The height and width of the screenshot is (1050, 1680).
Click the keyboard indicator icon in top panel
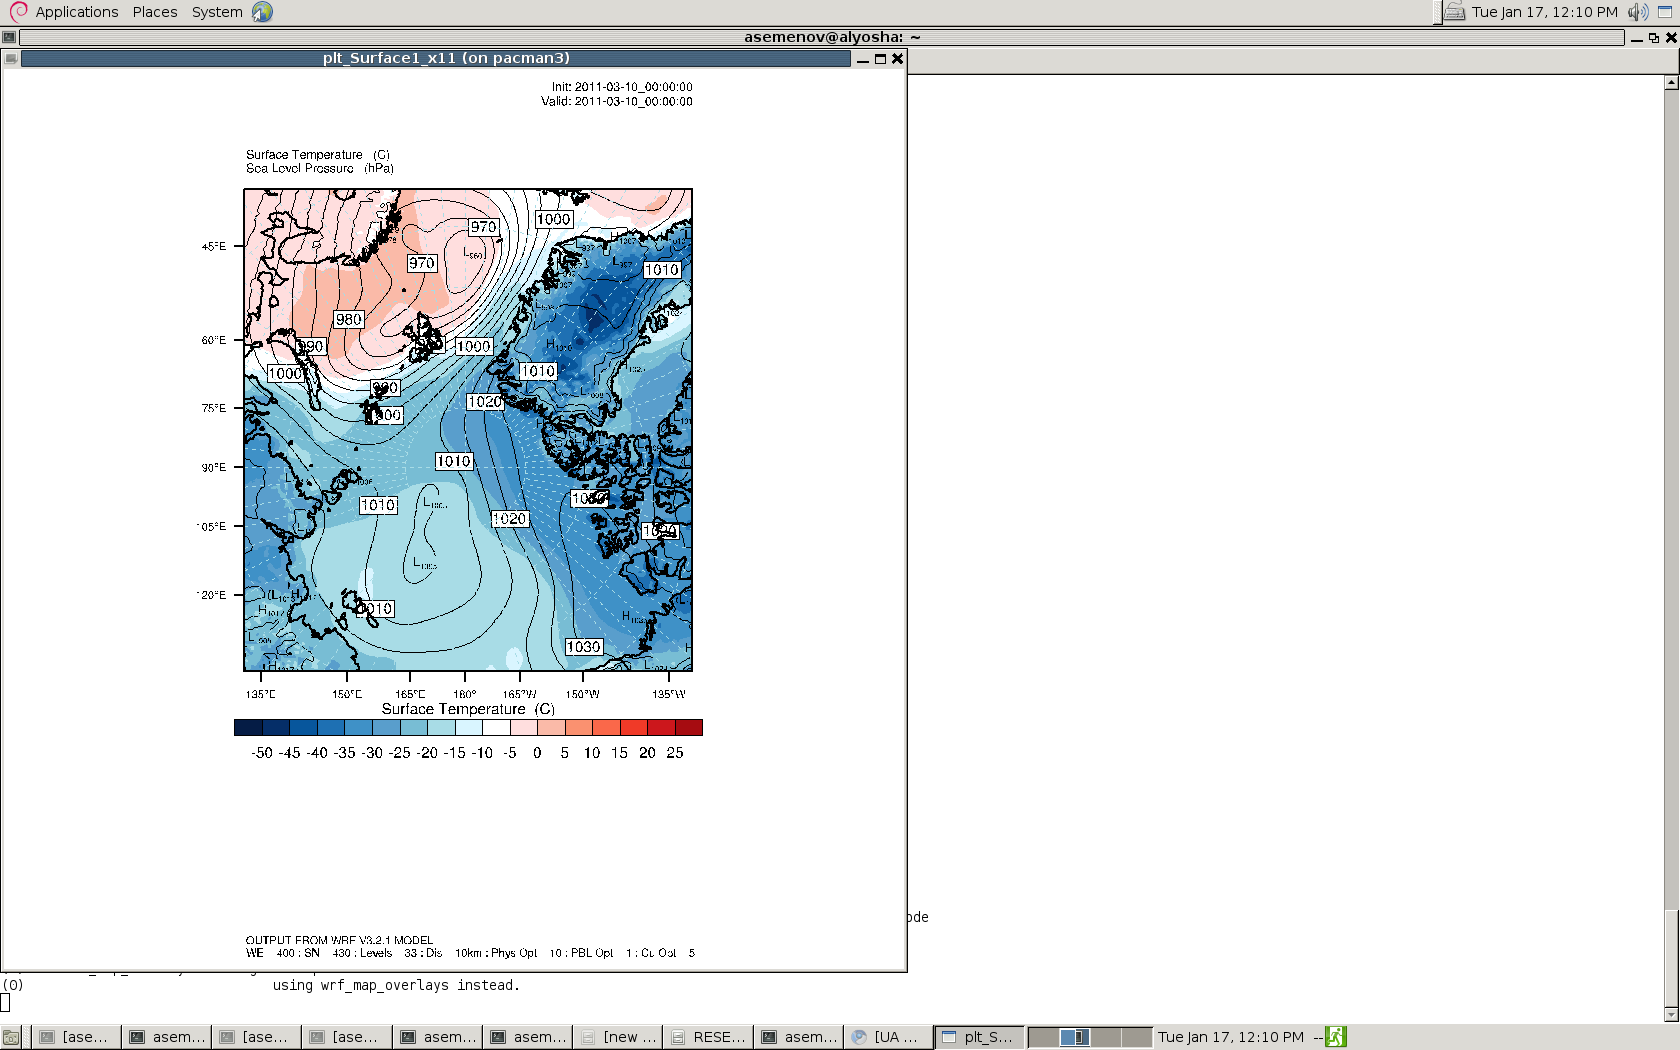(x=1455, y=12)
